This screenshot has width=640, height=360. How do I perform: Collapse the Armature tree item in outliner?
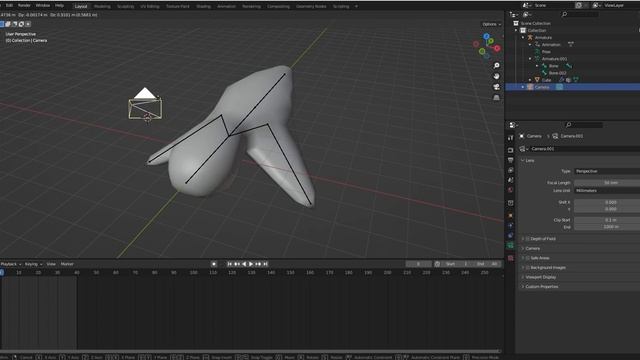point(523,37)
